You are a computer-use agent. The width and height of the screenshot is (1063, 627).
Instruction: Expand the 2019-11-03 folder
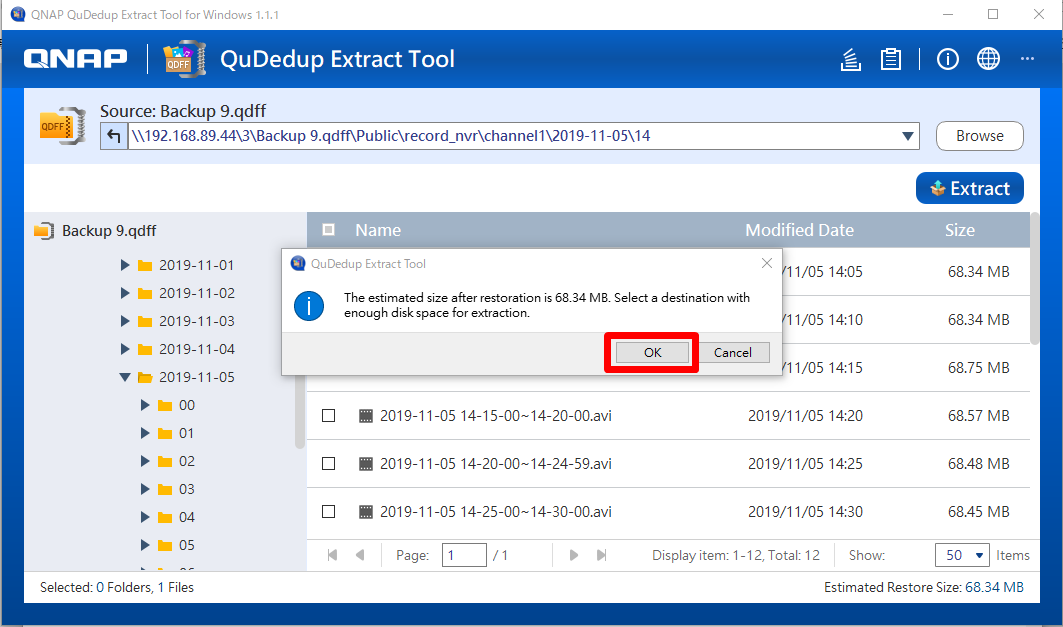tap(125, 321)
